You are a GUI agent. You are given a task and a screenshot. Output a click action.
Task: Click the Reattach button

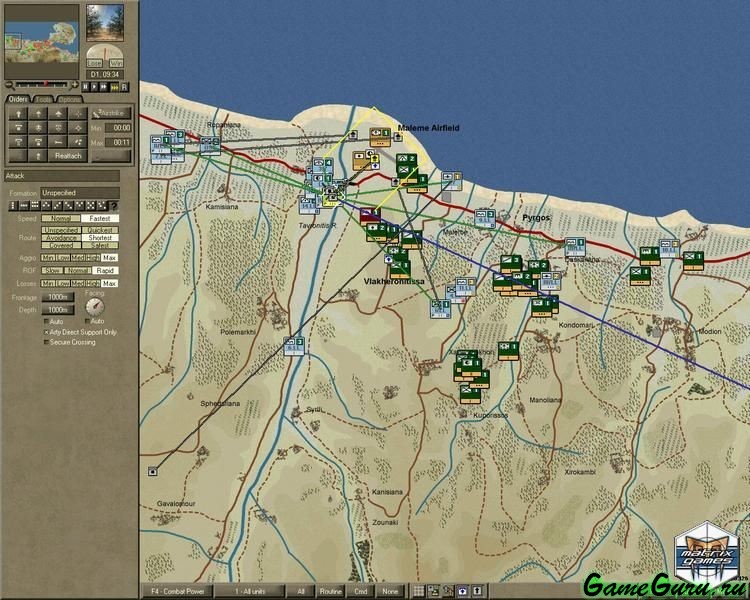click(68, 156)
